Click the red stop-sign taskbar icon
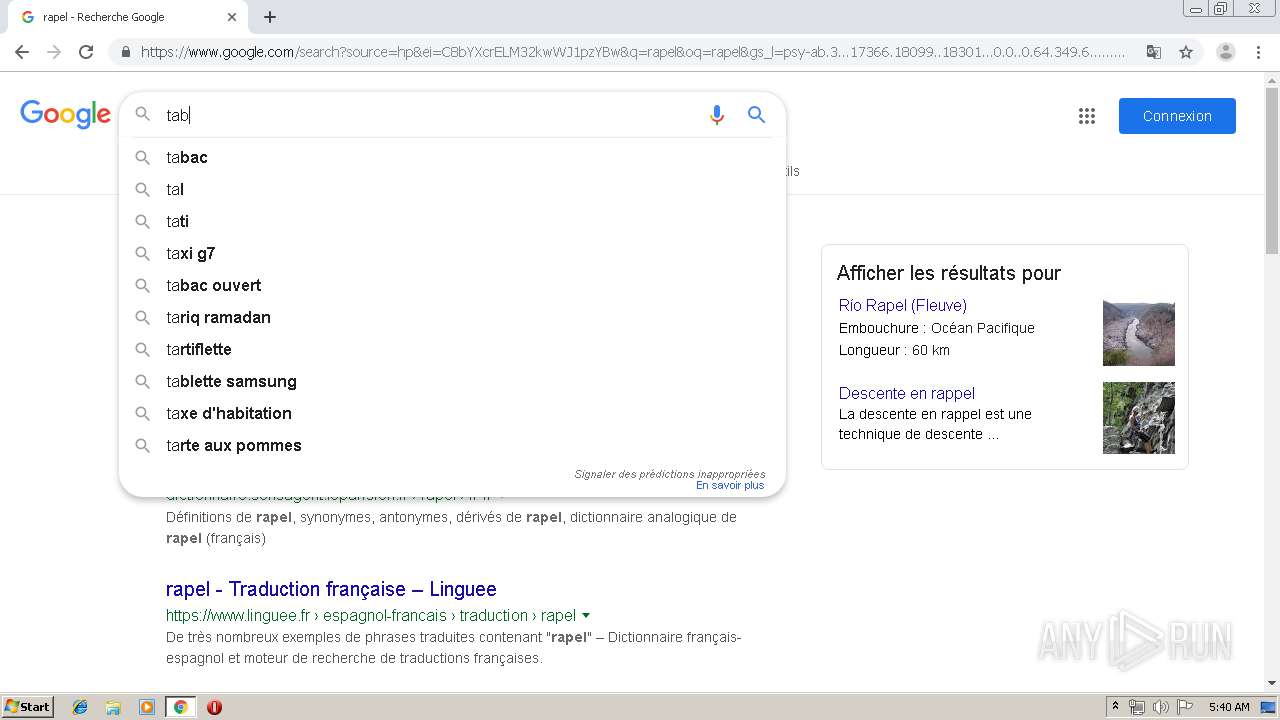Screen dimensions: 1280x720 214,707
